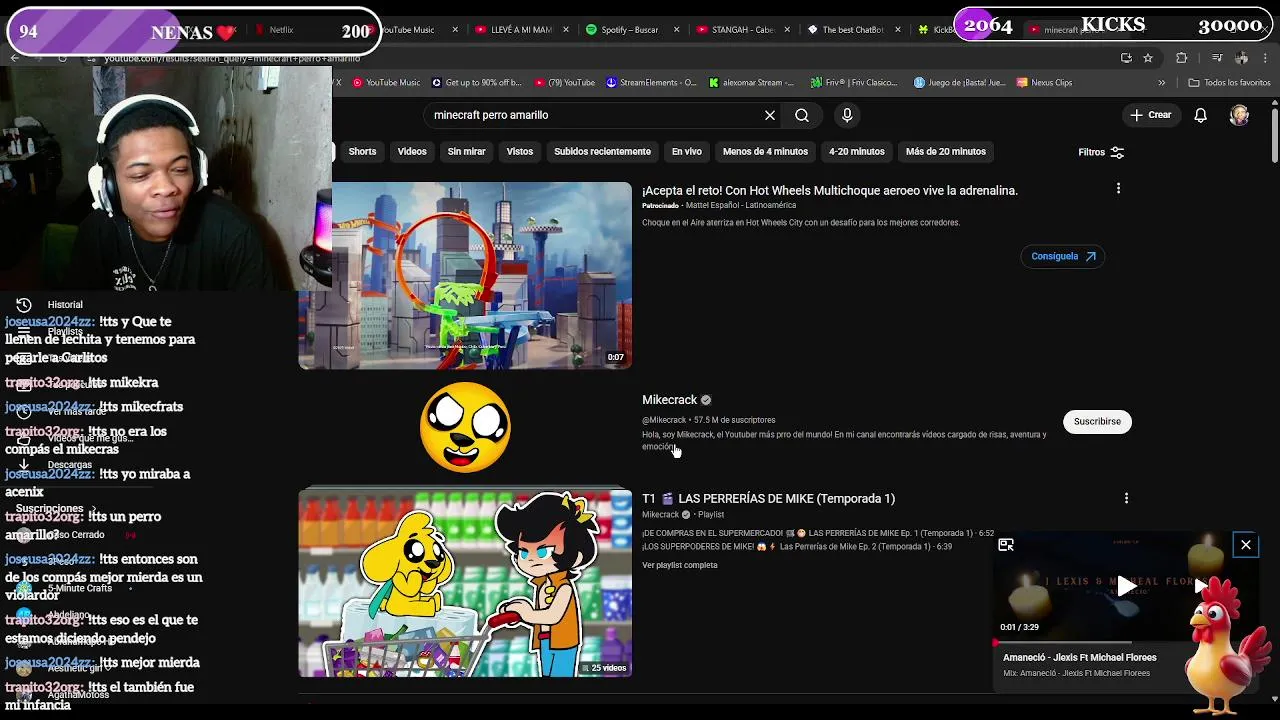Toggle Menos de 4 minutos chip

(765, 152)
